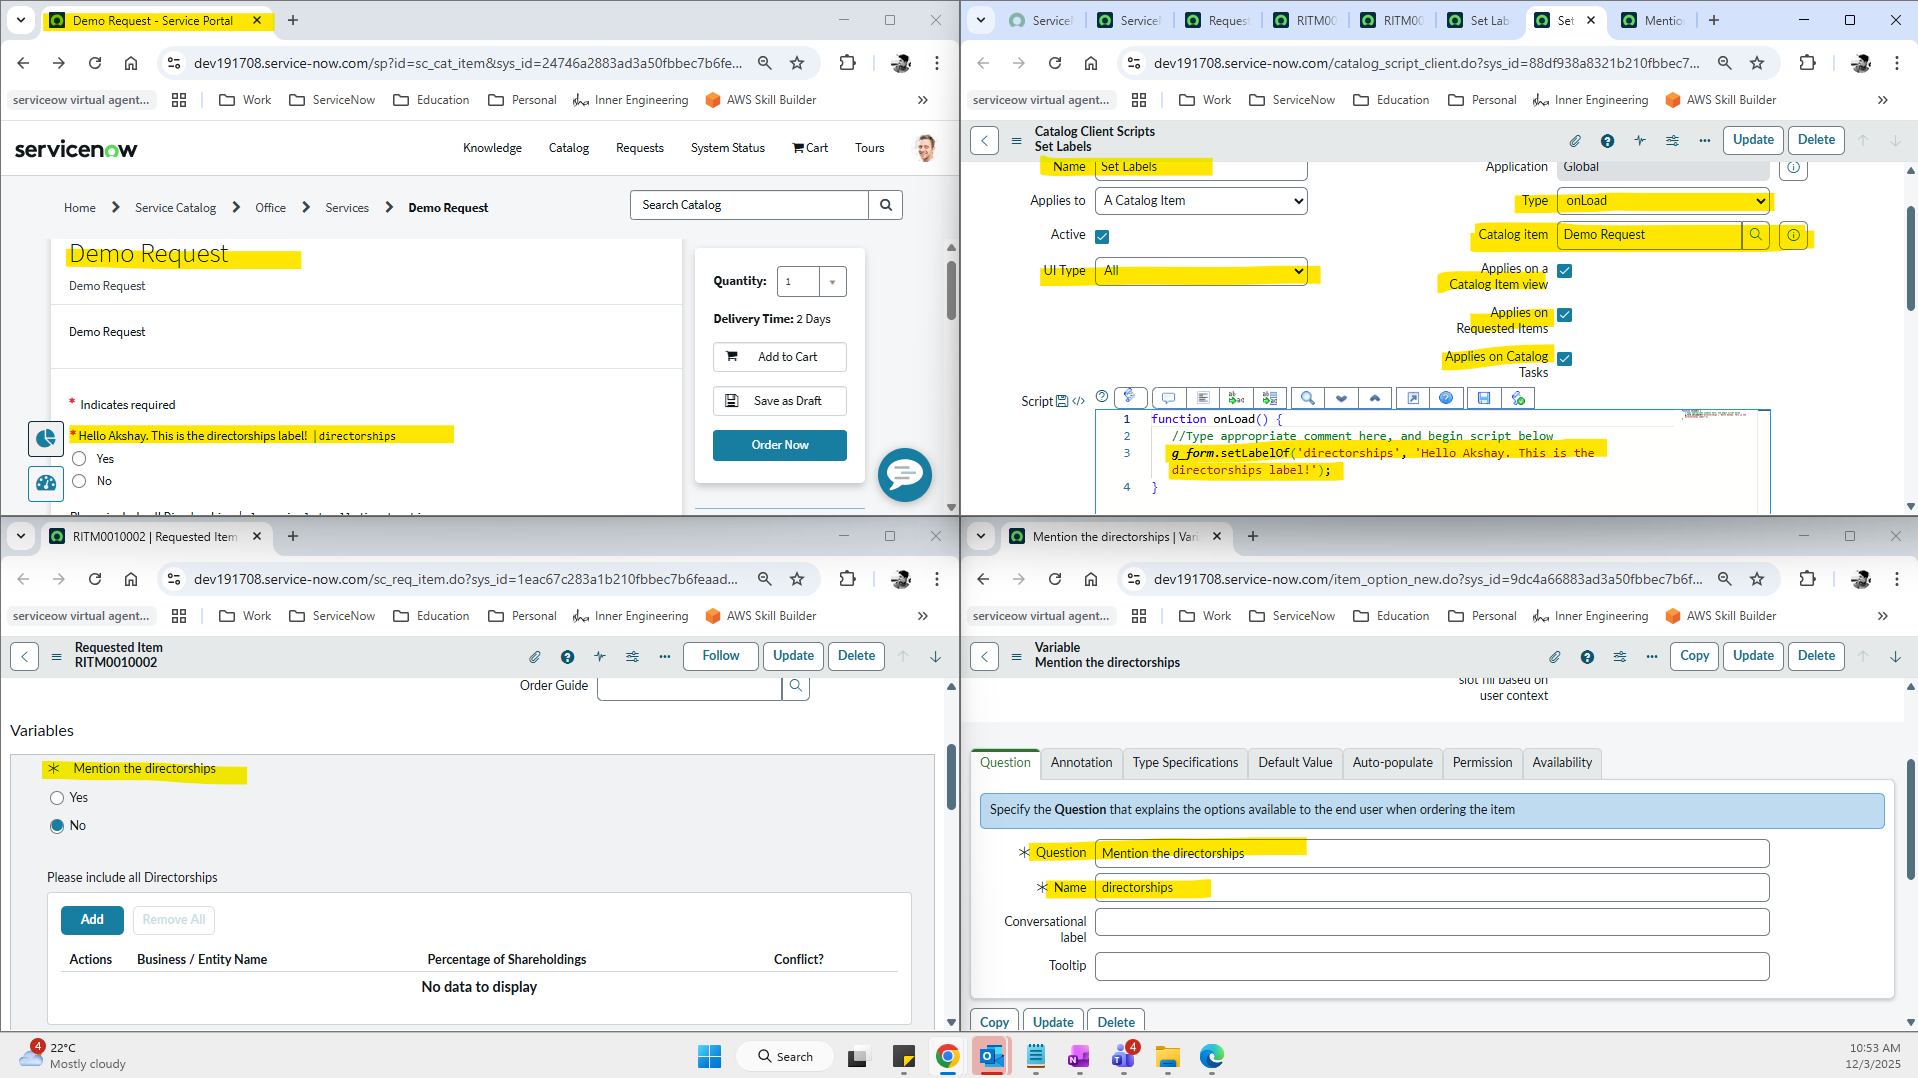Open tab search chevron in RITM browser window
Image resolution: width=1918 pixels, height=1078 pixels.
[21, 536]
